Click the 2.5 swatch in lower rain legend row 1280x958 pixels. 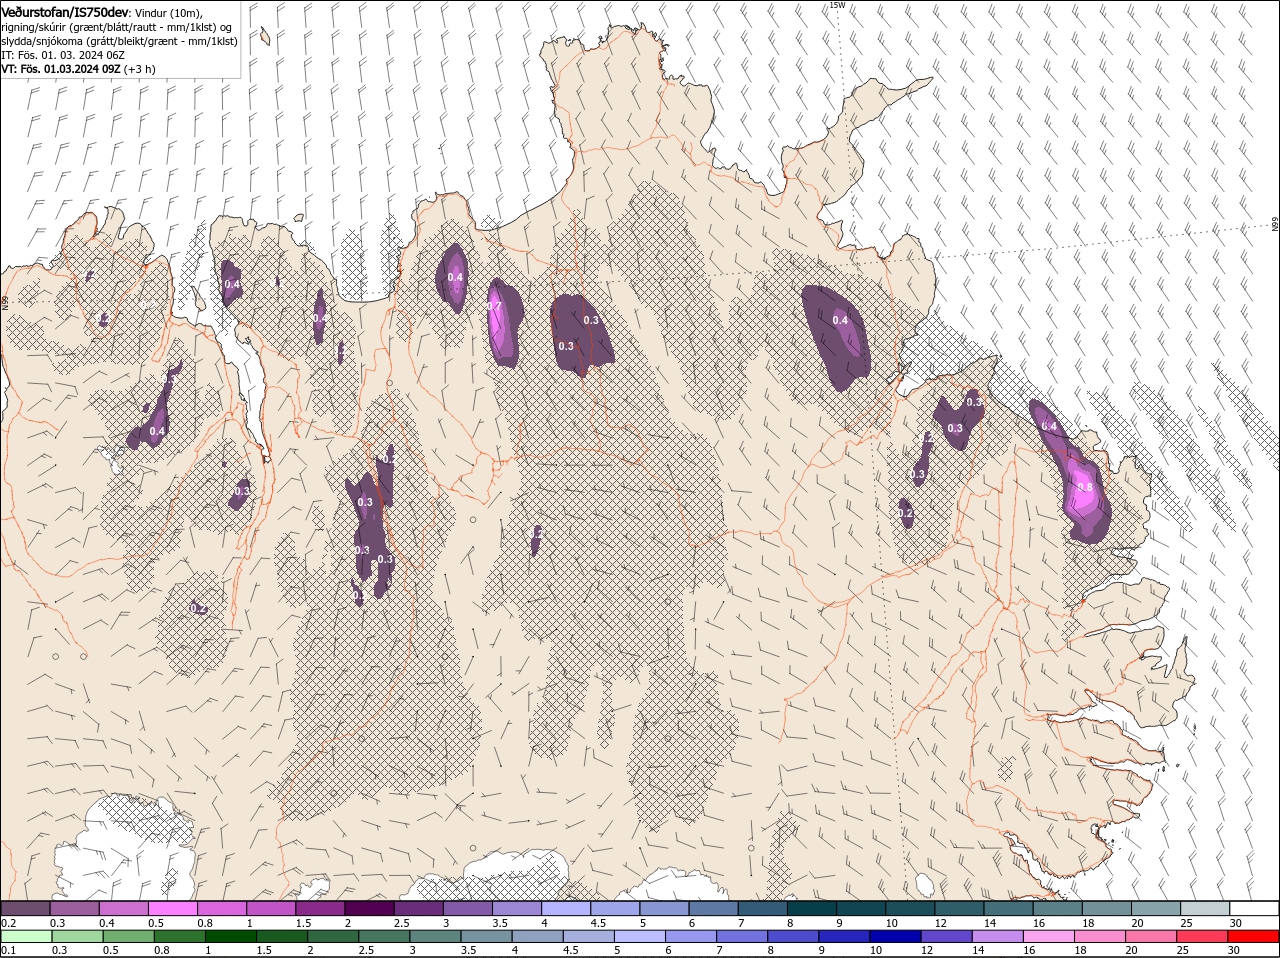point(384,936)
